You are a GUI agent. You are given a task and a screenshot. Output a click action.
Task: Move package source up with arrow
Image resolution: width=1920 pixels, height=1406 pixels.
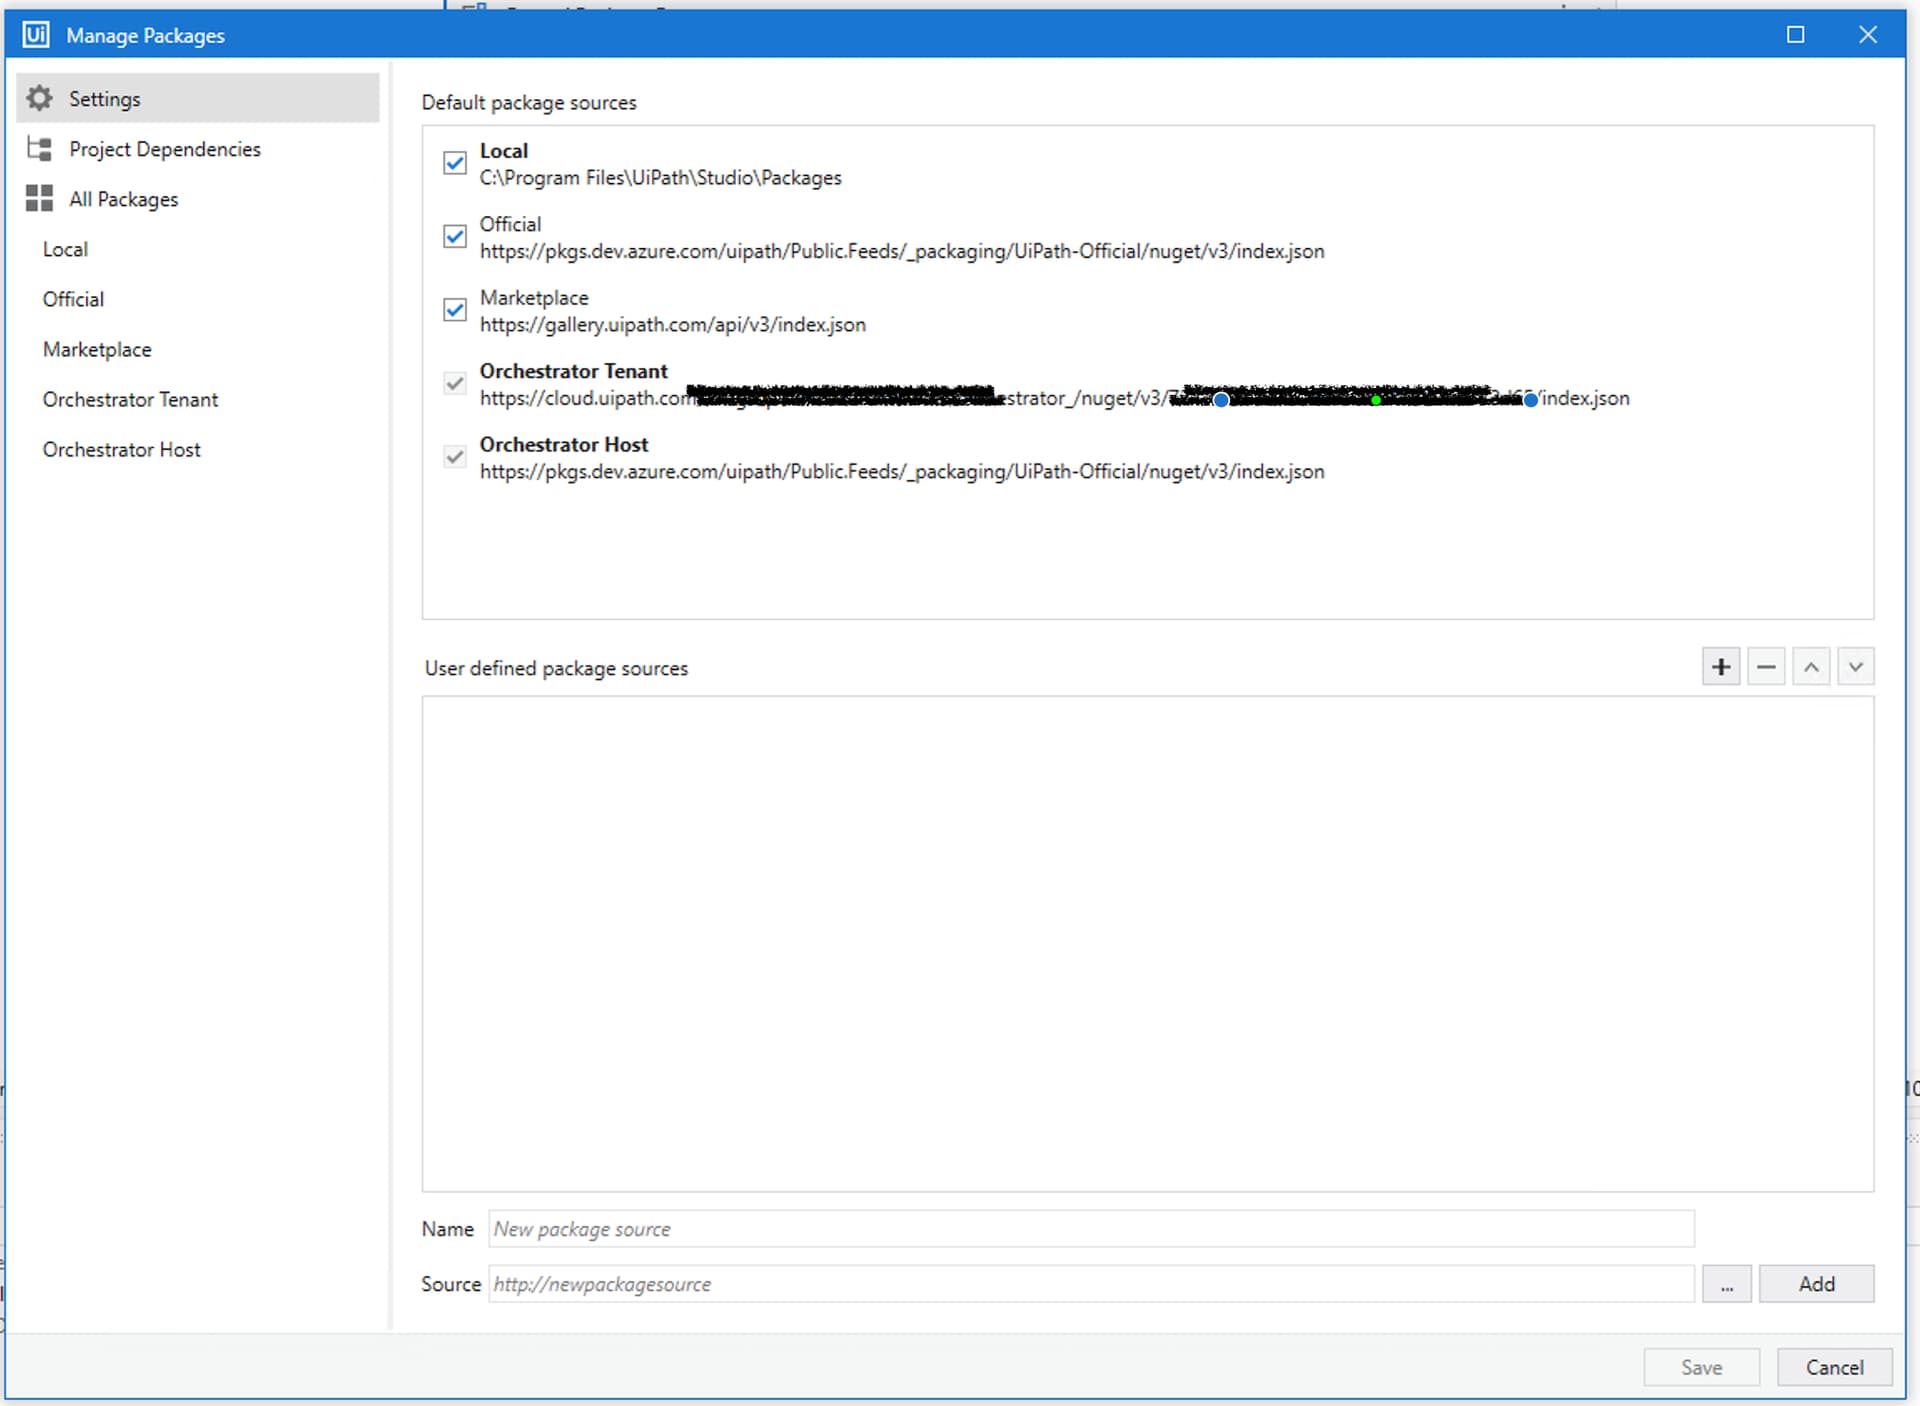pos(1810,667)
